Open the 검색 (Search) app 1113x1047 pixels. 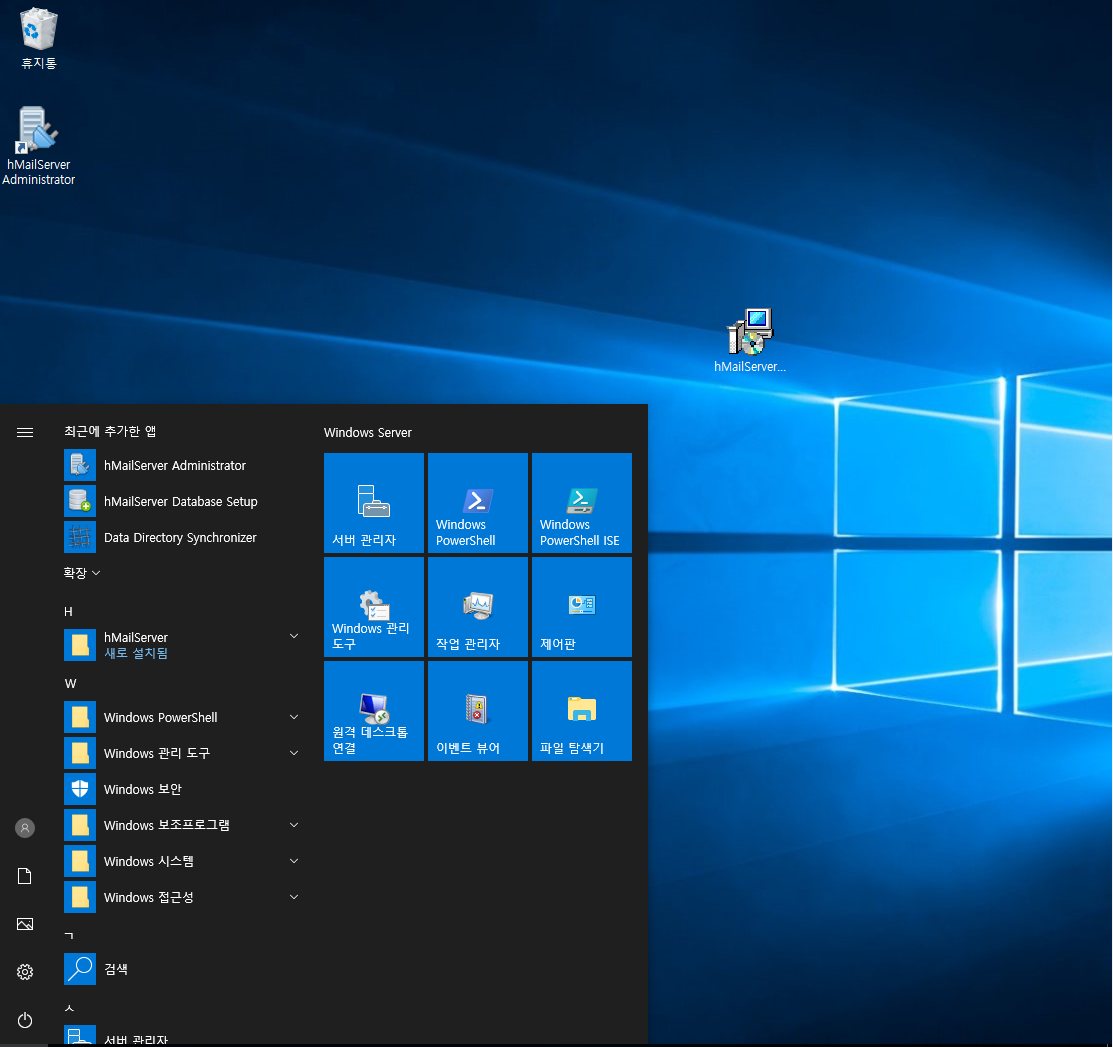point(182,969)
